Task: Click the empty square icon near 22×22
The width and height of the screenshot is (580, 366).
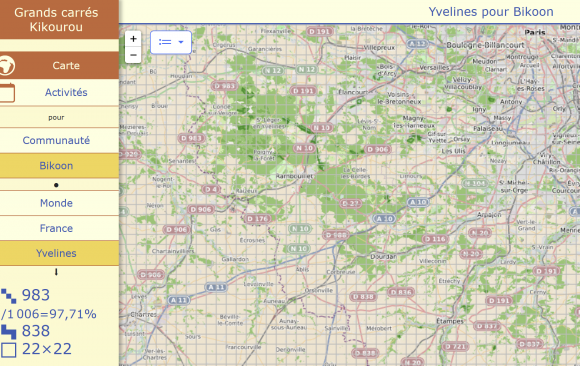Action: 9,350
